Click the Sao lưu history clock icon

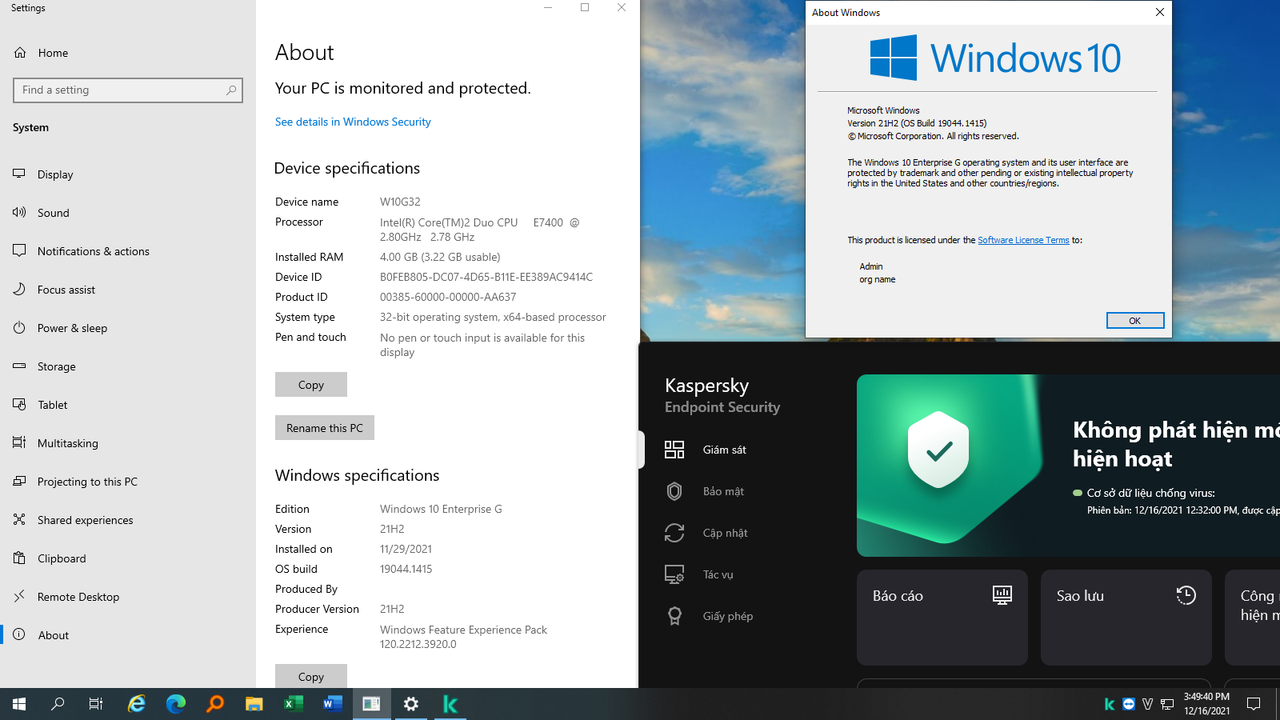click(1186, 595)
